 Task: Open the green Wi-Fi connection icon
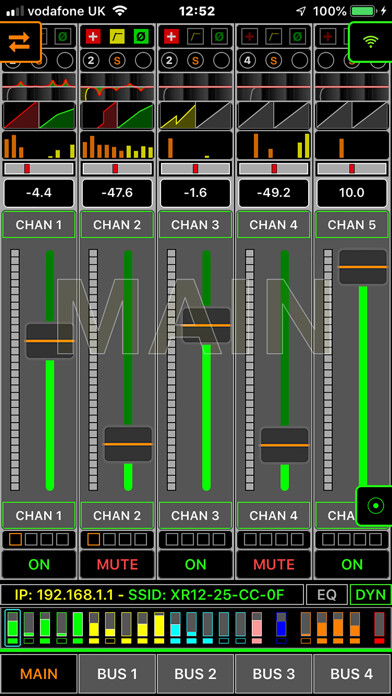pyautogui.click(x=371, y=42)
